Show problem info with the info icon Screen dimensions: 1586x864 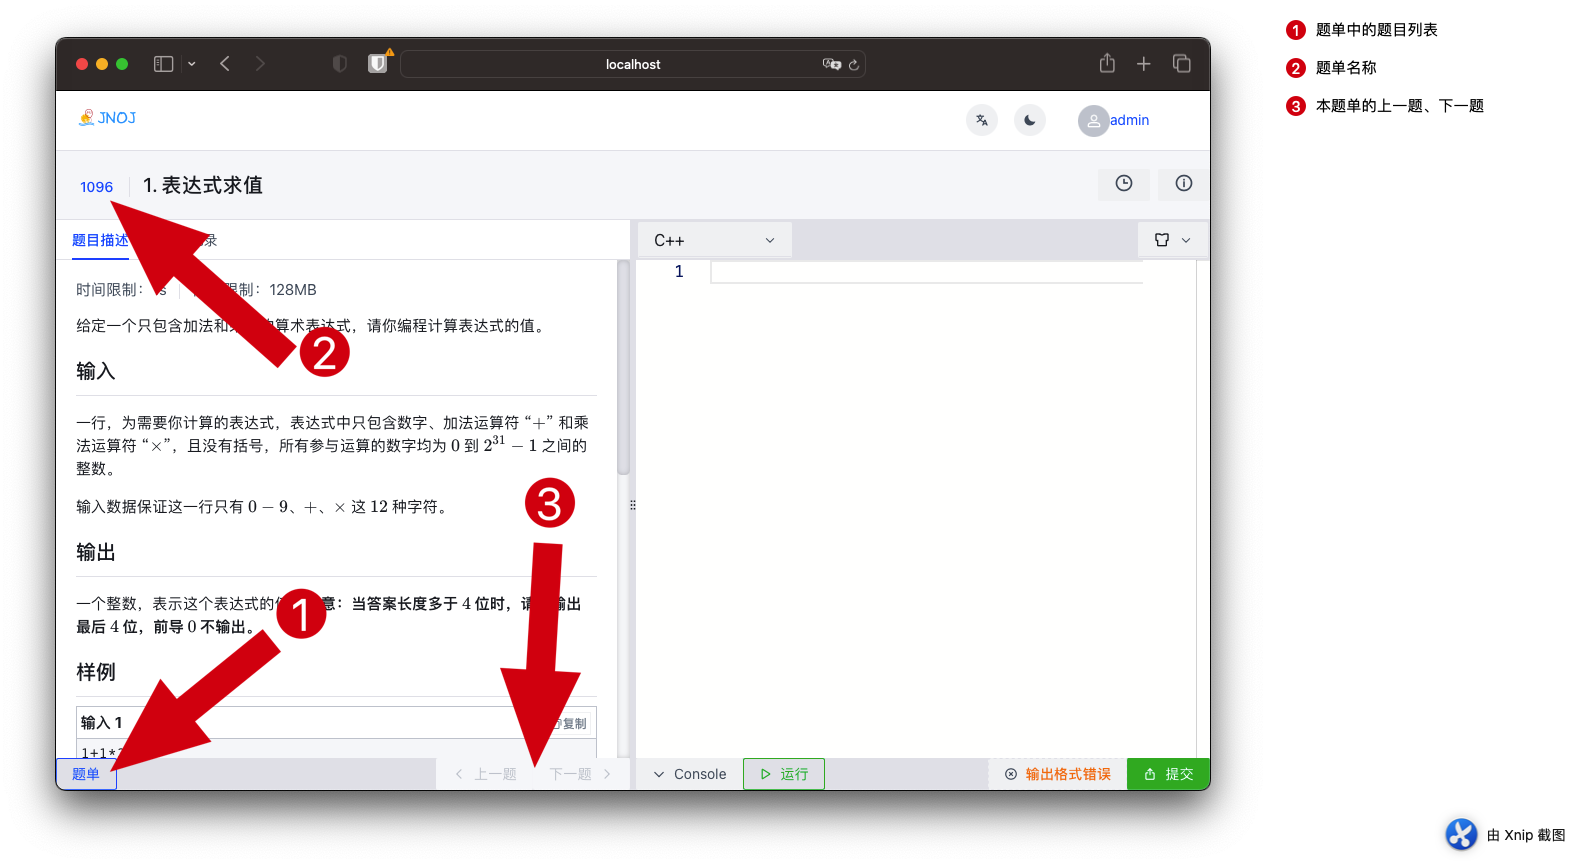(1184, 183)
